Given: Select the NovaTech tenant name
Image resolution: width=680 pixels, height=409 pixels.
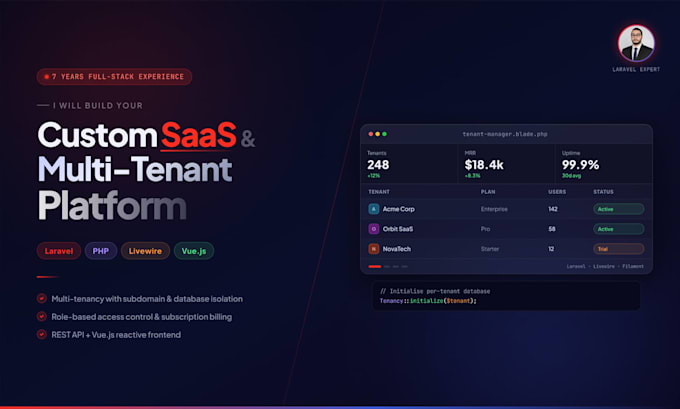Looking at the screenshot, I should tap(396, 249).
